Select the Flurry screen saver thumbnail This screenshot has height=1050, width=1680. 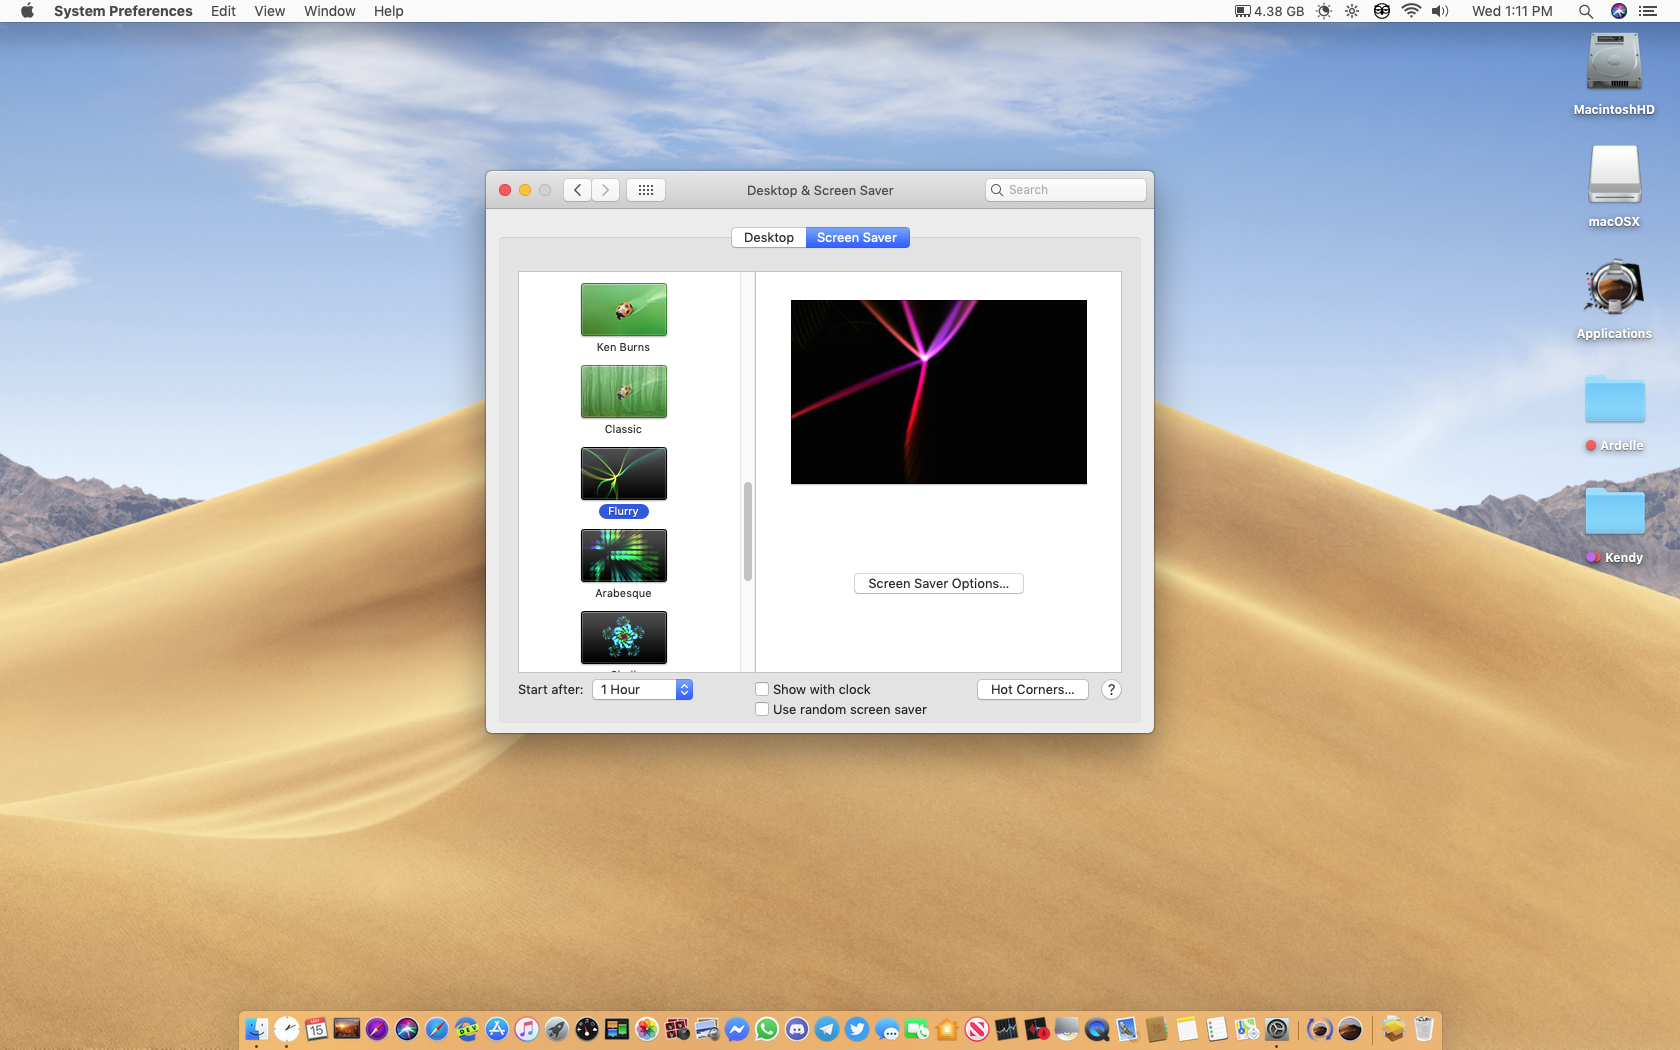tap(624, 474)
